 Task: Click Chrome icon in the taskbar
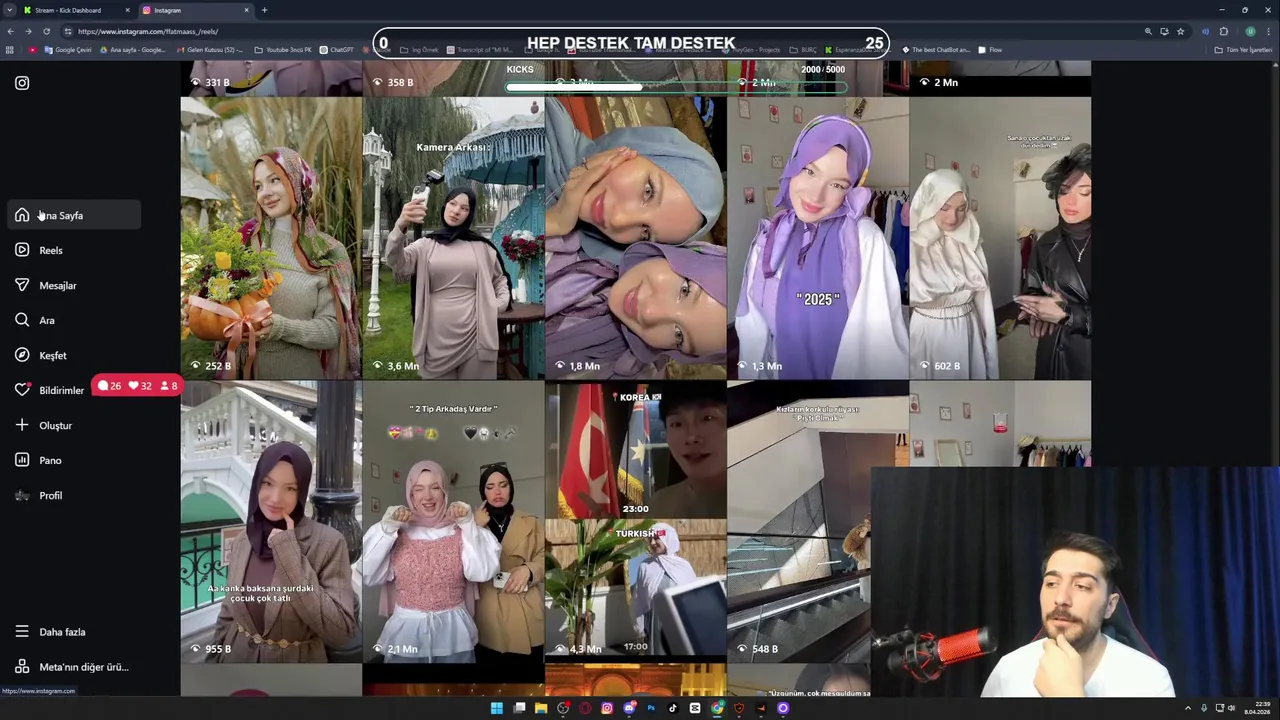point(717,708)
